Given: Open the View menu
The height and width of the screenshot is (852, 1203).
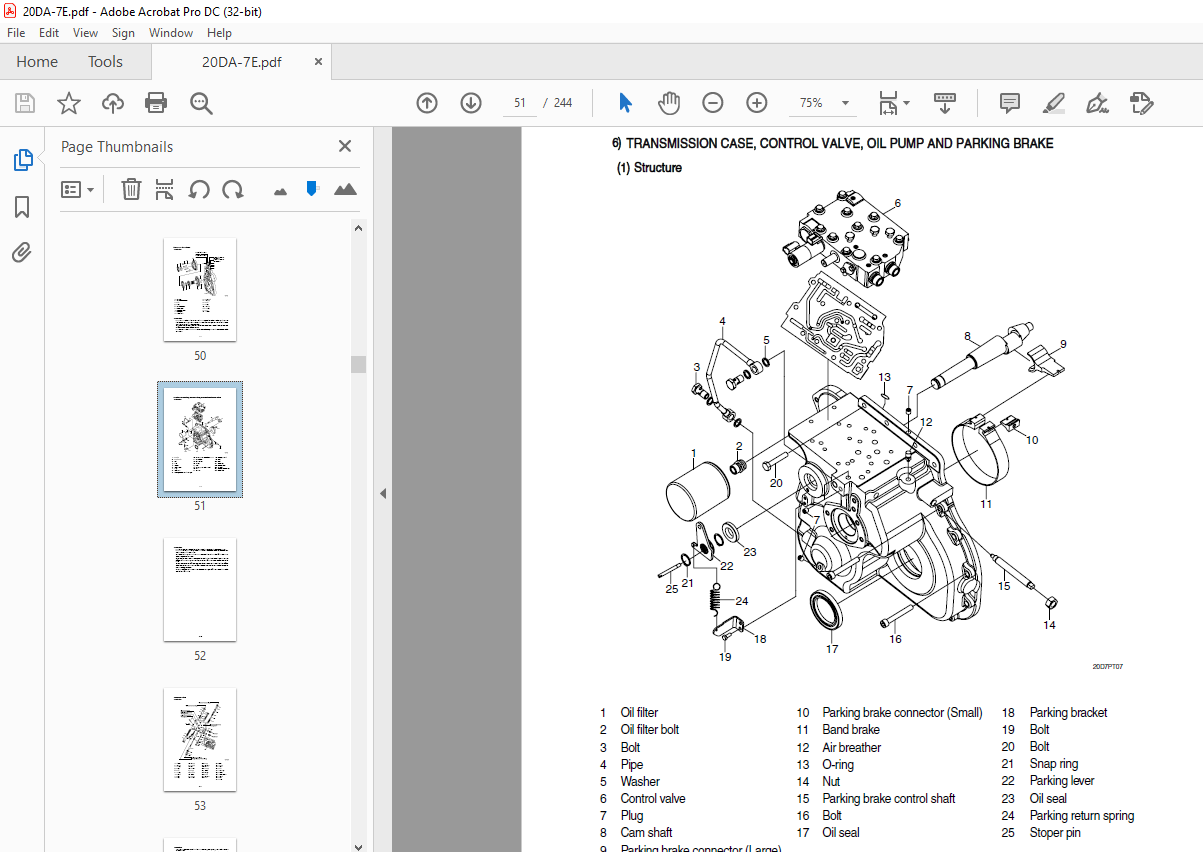Looking at the screenshot, I should pos(85,33).
